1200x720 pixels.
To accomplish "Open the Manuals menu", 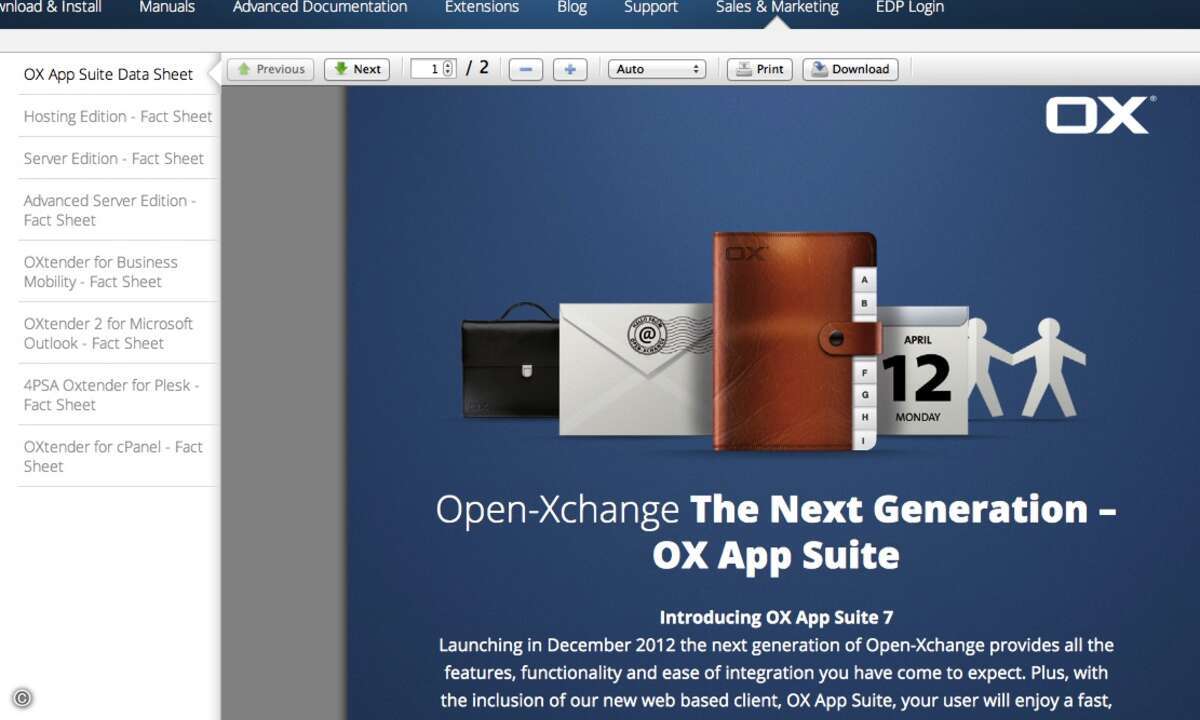I will [x=167, y=8].
